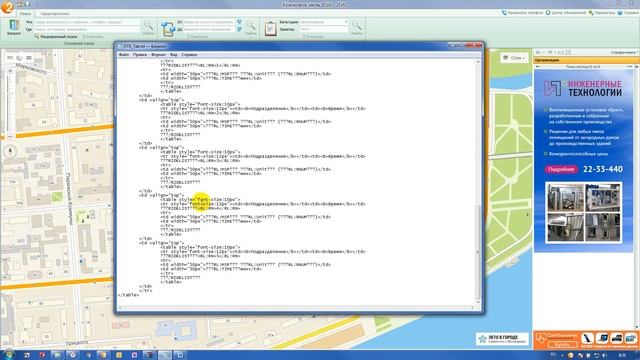640x360 pixels.
Task: Click the route planning icon in 2GIS ribbon
Action: 168,29
